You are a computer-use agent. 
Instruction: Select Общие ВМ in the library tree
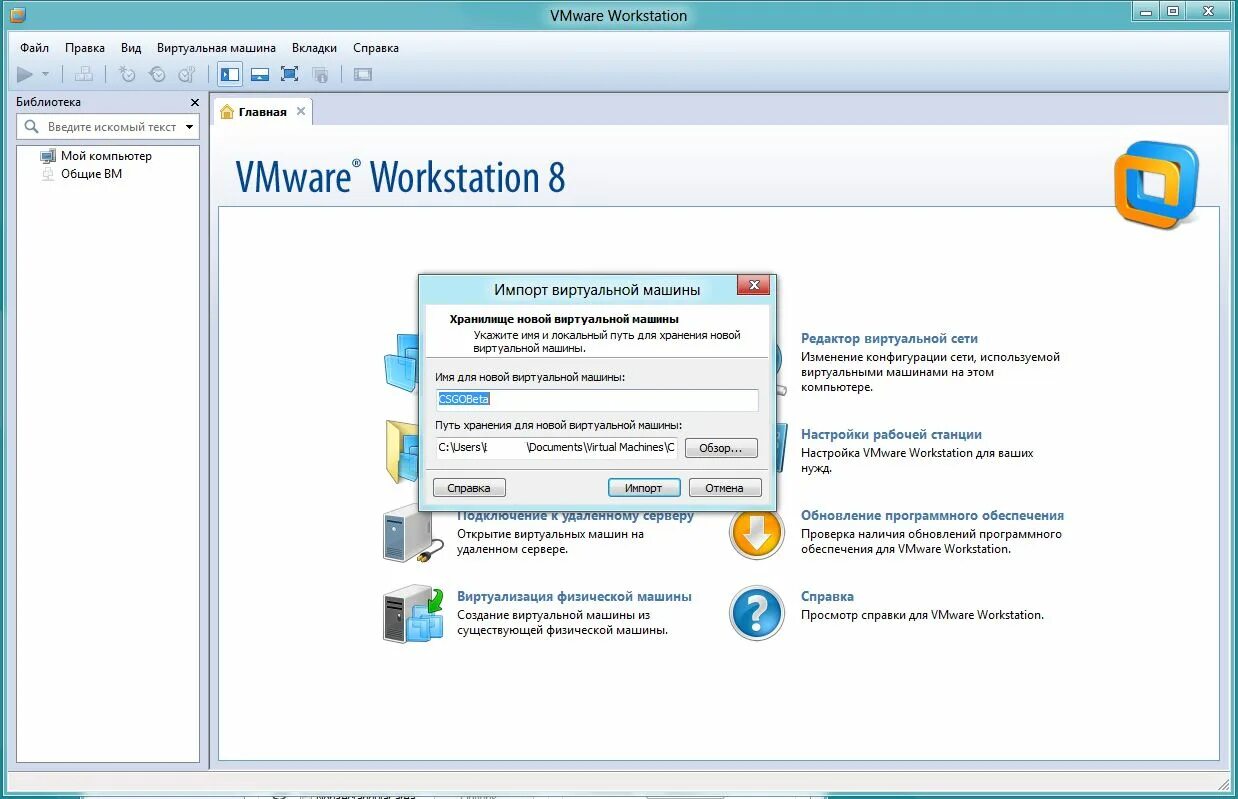tap(91, 174)
